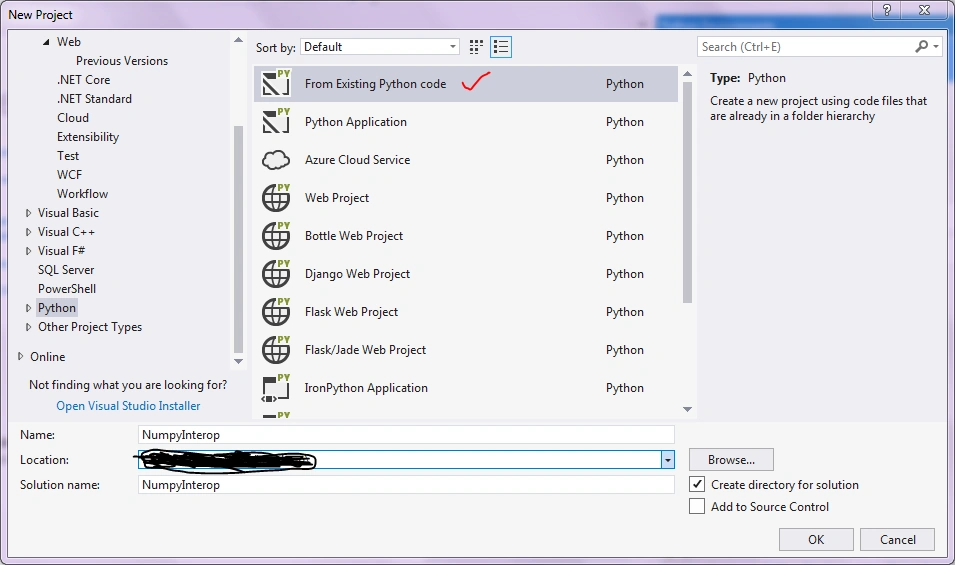Screen dimensions: 955x565
Task: Click the Browse... button
Action: pos(731,460)
